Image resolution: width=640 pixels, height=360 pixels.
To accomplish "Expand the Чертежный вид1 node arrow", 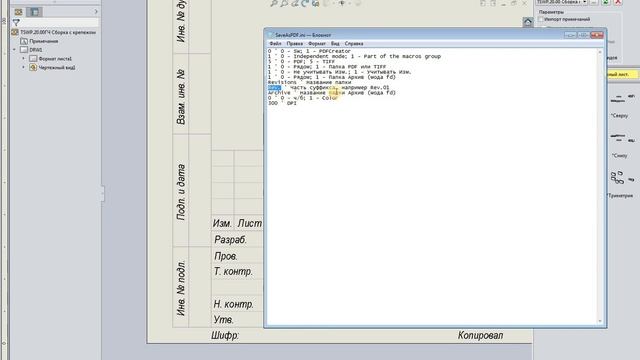I will click(23, 67).
